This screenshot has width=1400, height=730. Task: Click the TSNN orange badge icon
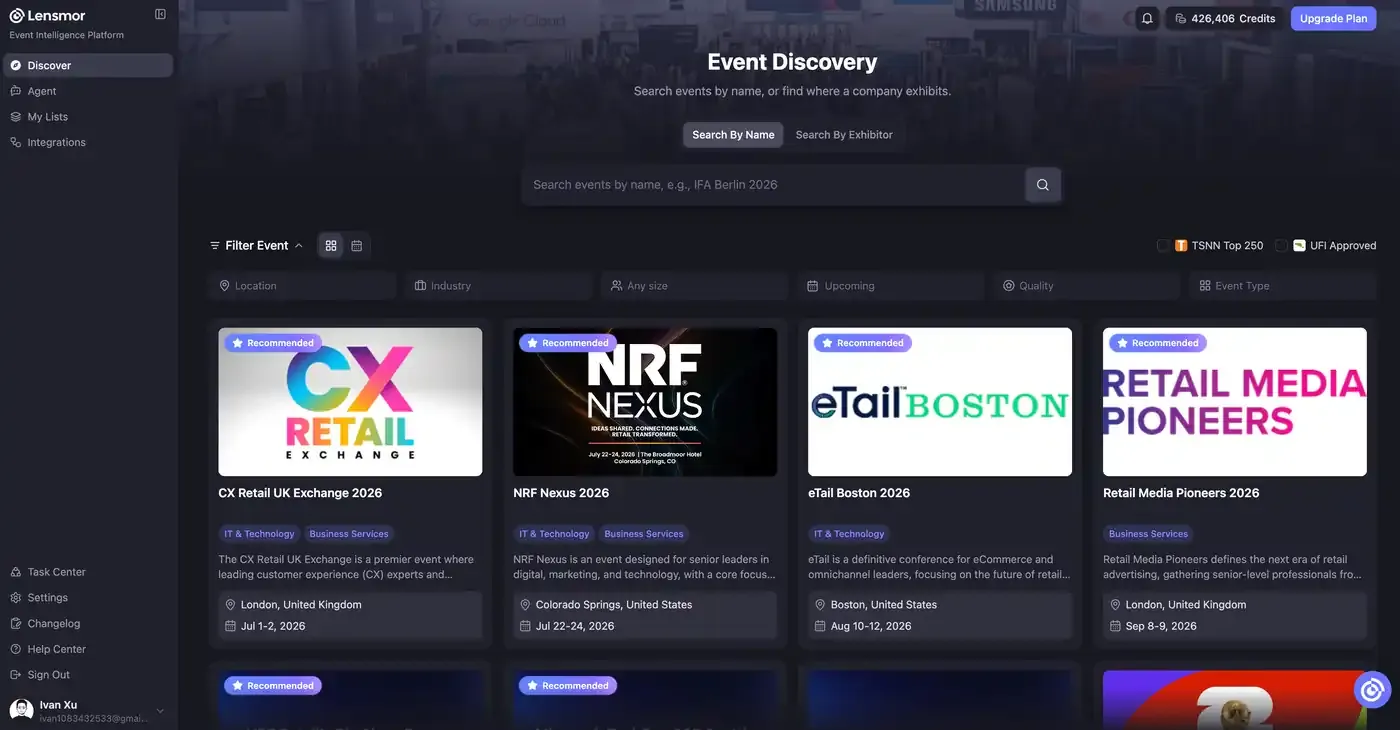point(1181,245)
